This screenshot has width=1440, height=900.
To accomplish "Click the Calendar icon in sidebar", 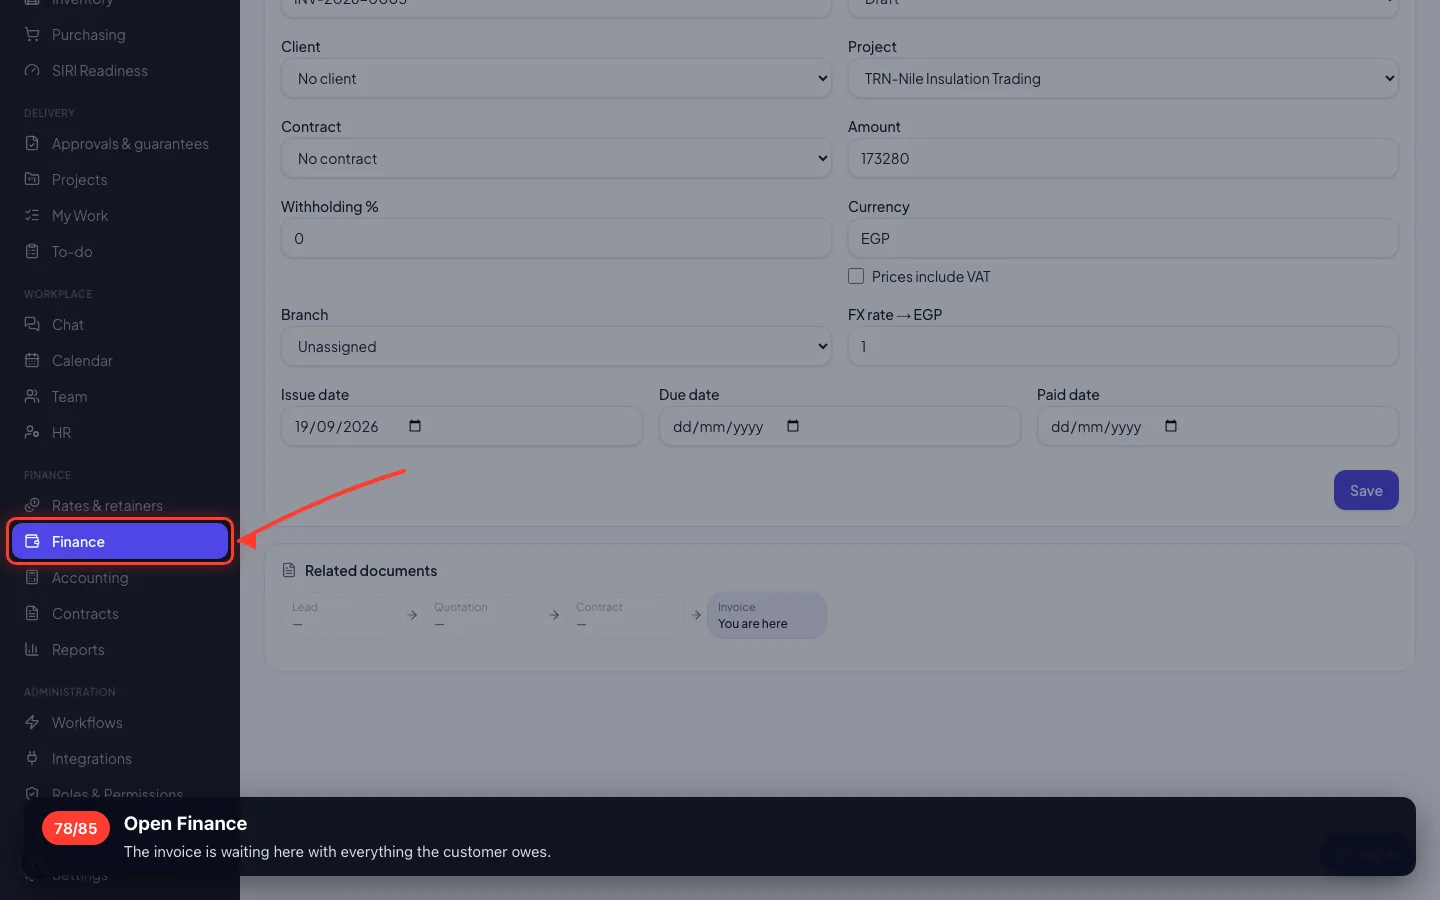I will click(32, 361).
